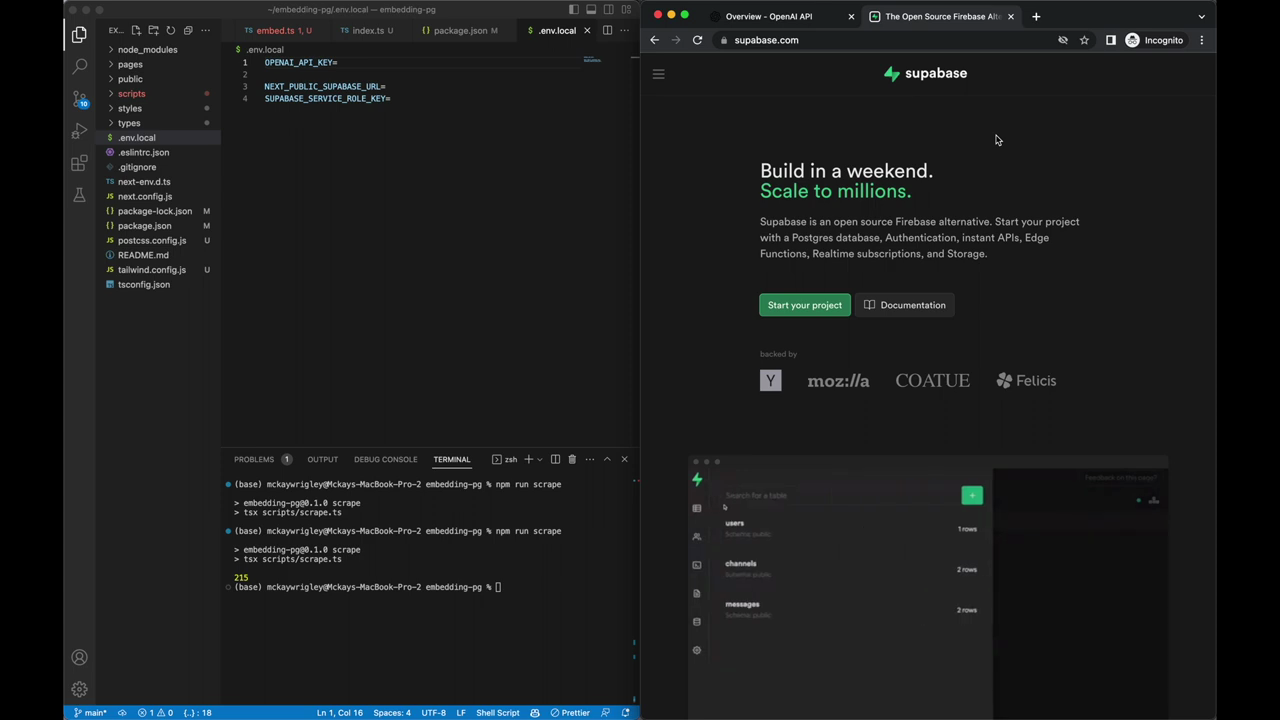This screenshot has height=720, width=1280.
Task: Click the main branch indicator in the status bar
Action: (x=89, y=713)
